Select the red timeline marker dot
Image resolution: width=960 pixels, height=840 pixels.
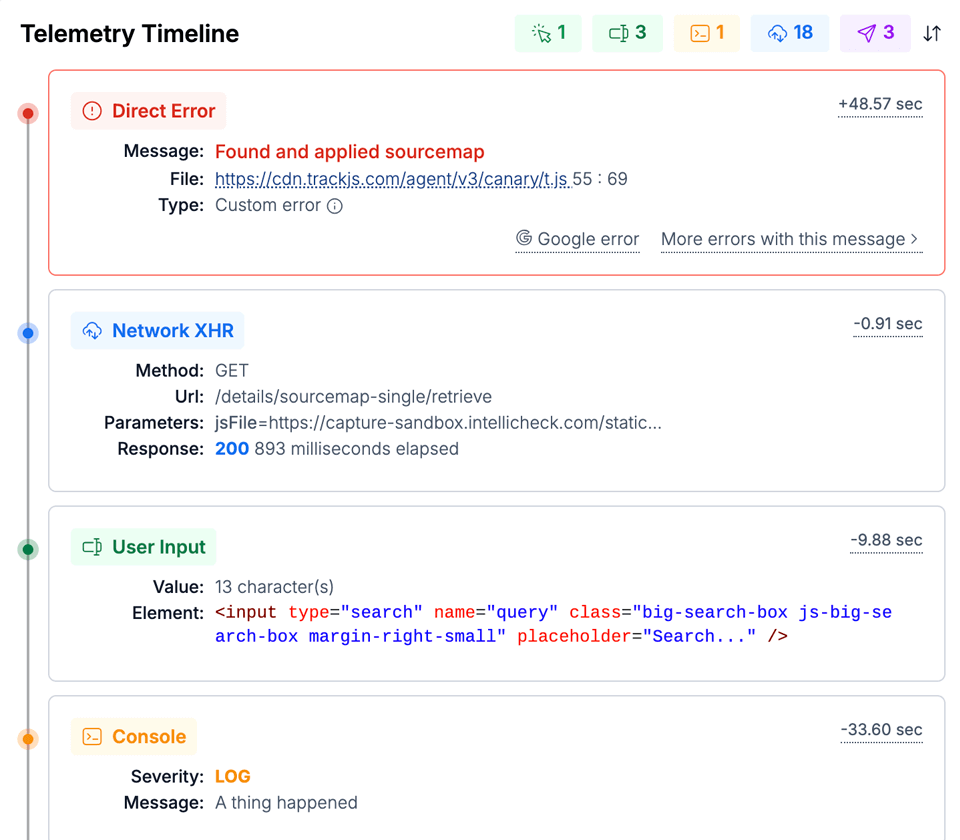(28, 113)
